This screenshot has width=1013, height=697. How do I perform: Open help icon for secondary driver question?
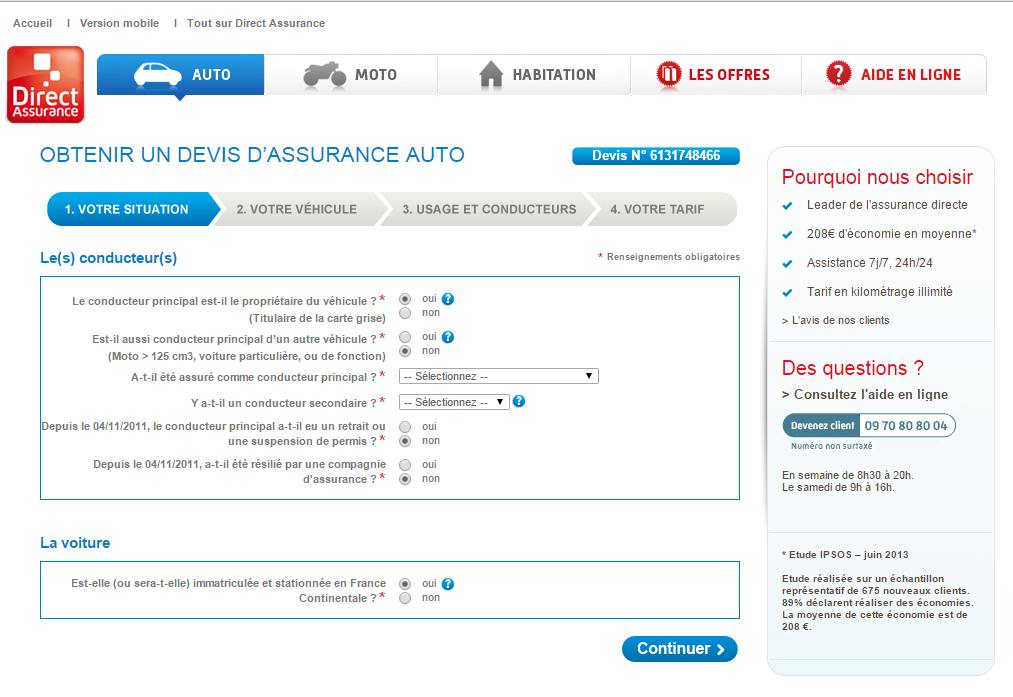coord(519,401)
